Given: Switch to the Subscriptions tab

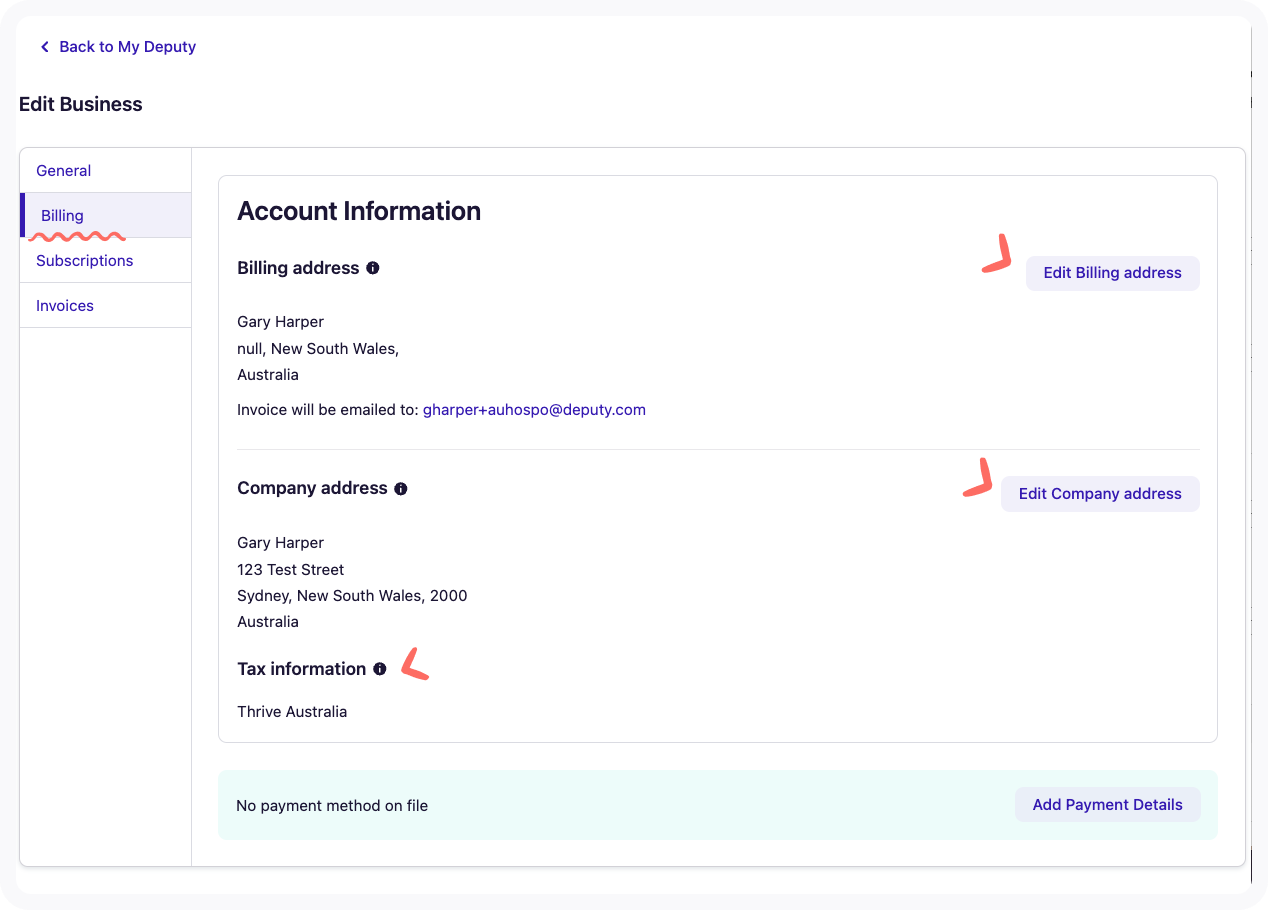Looking at the screenshot, I should tap(106, 260).
